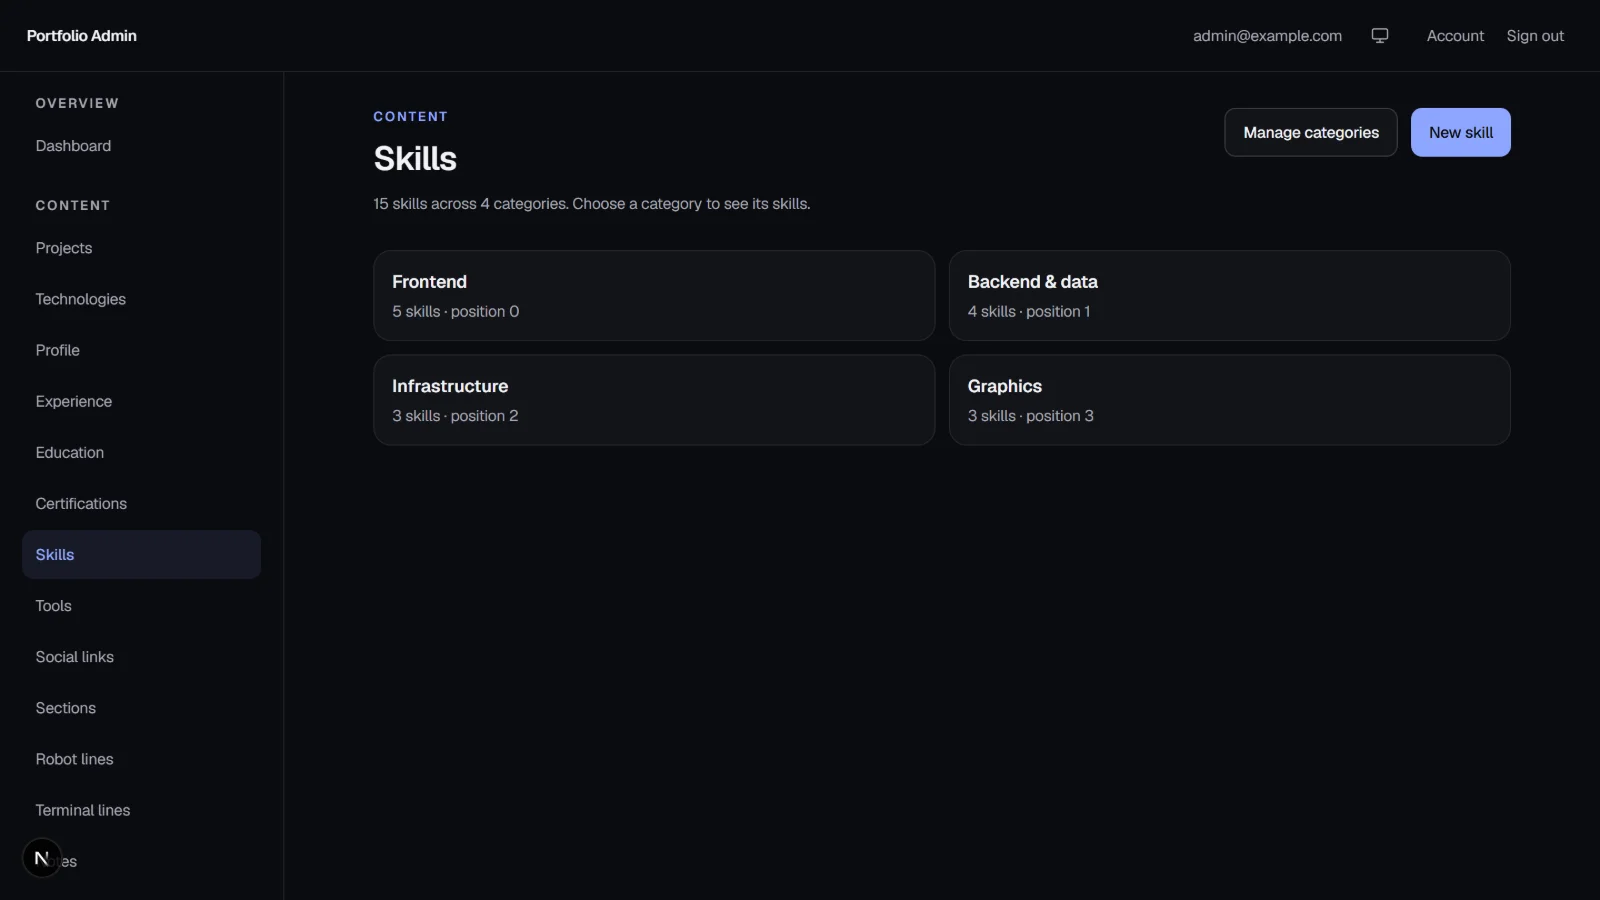Click the New skill button
Image resolution: width=1600 pixels, height=900 pixels.
tap(1460, 132)
